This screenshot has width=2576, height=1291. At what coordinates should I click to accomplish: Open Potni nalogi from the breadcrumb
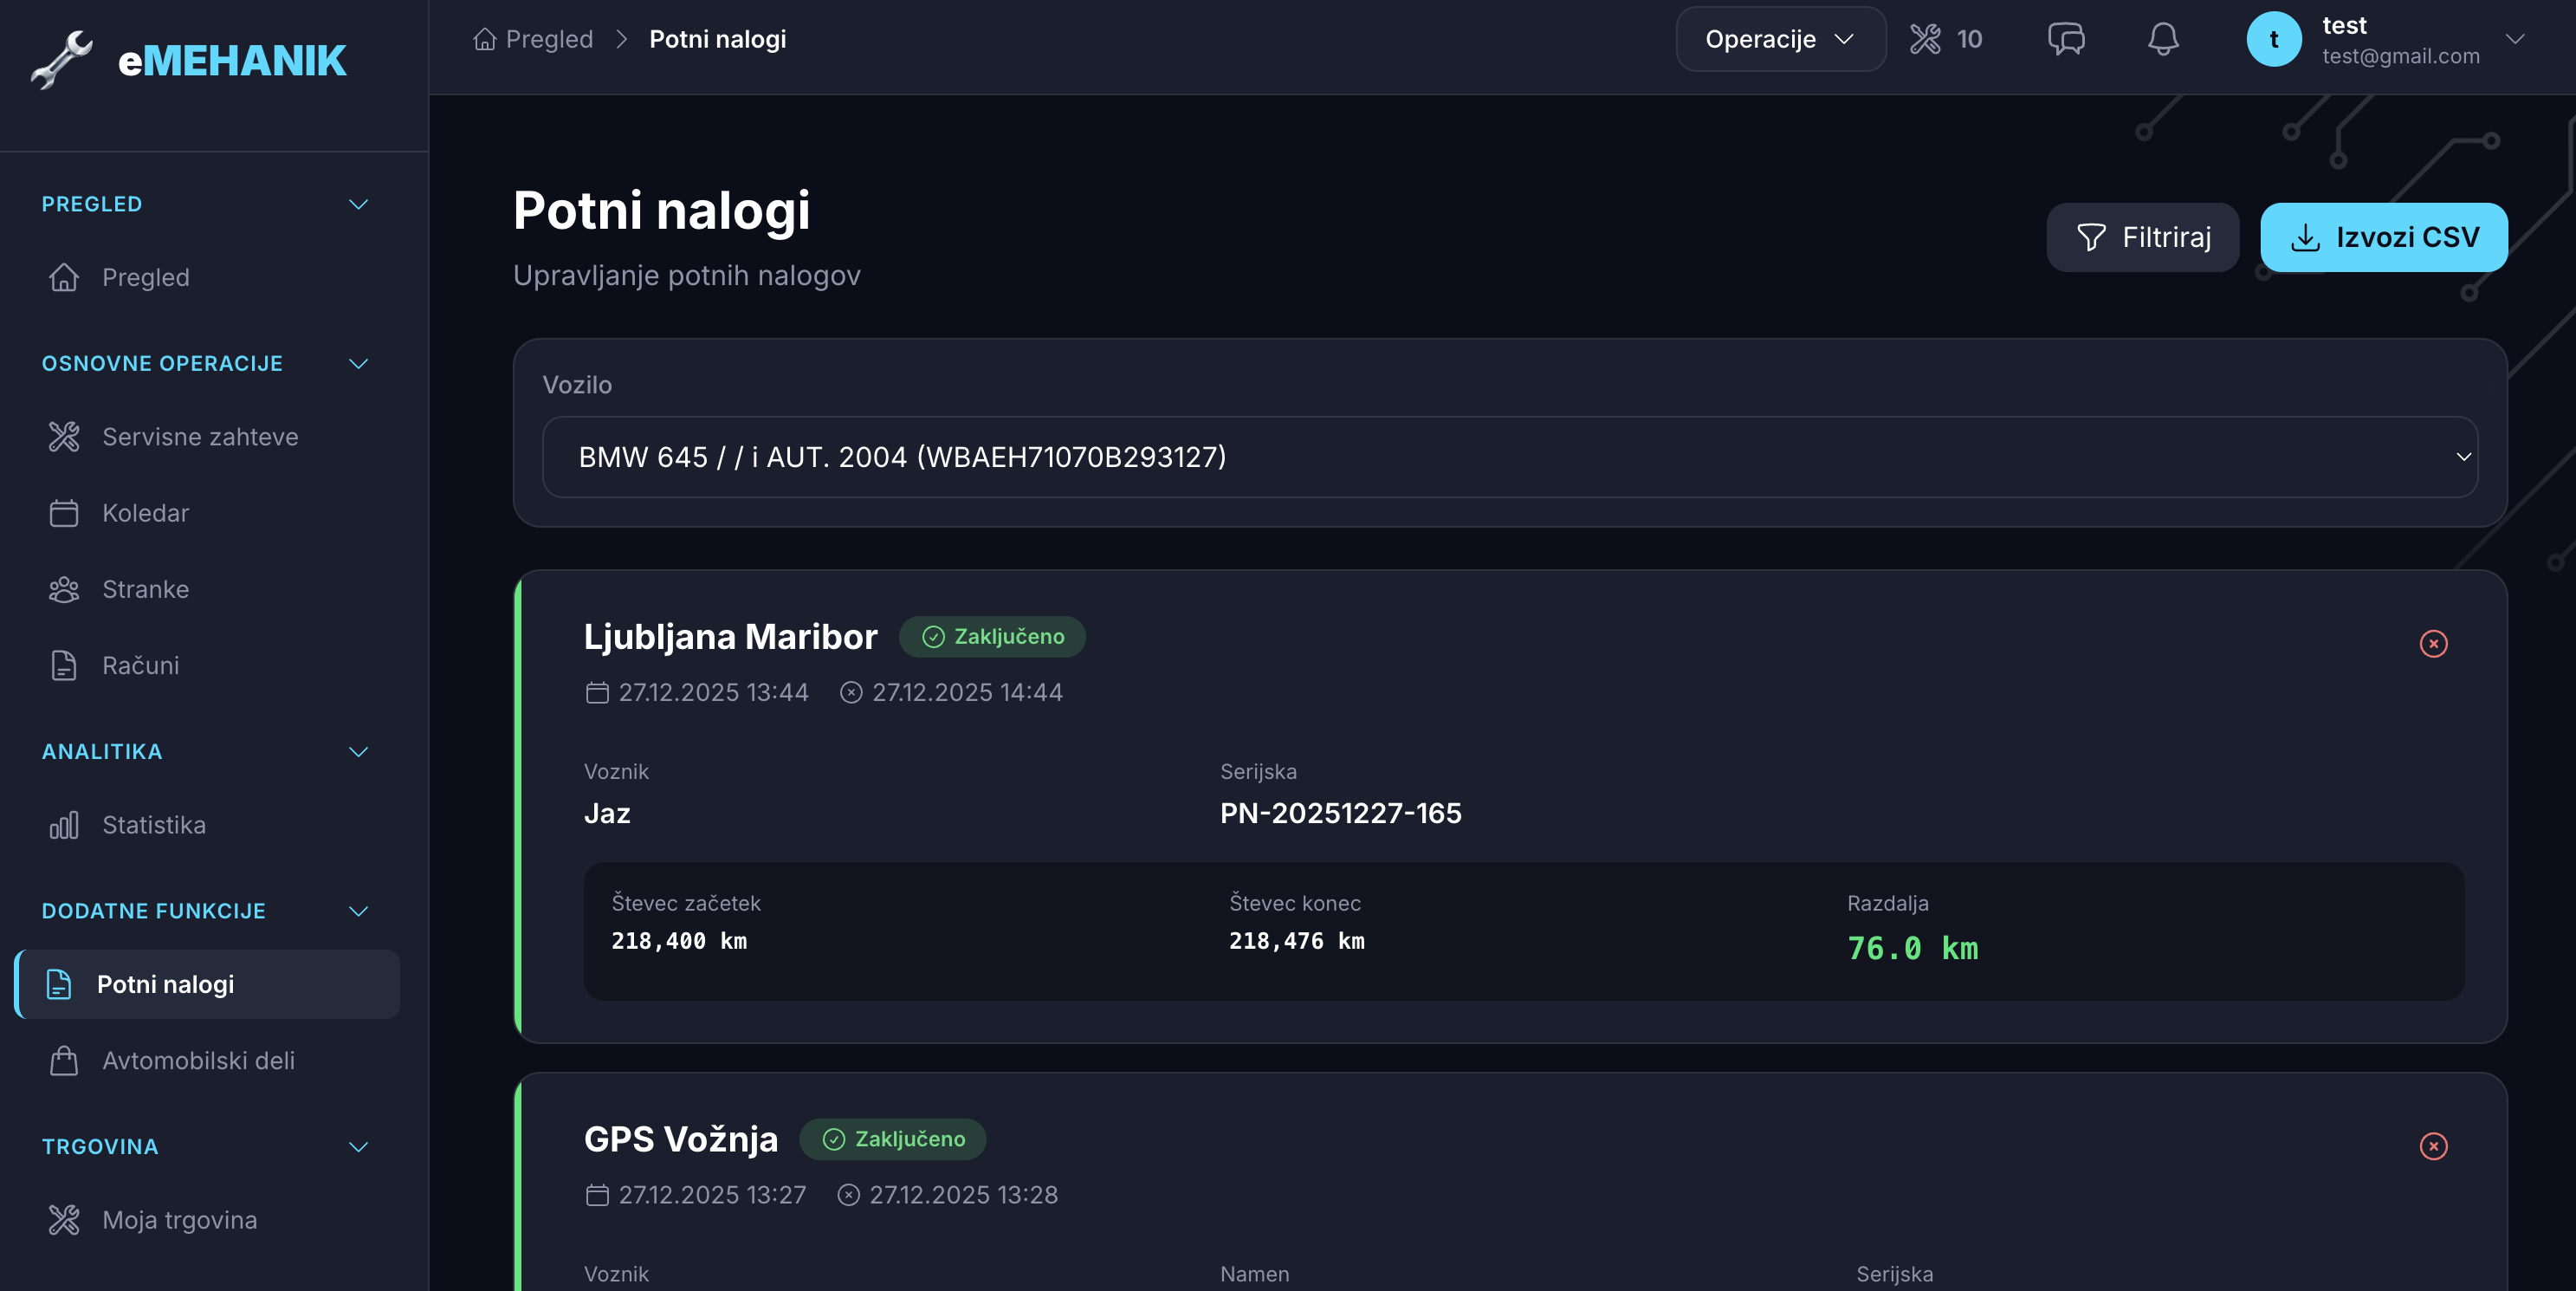click(x=716, y=38)
